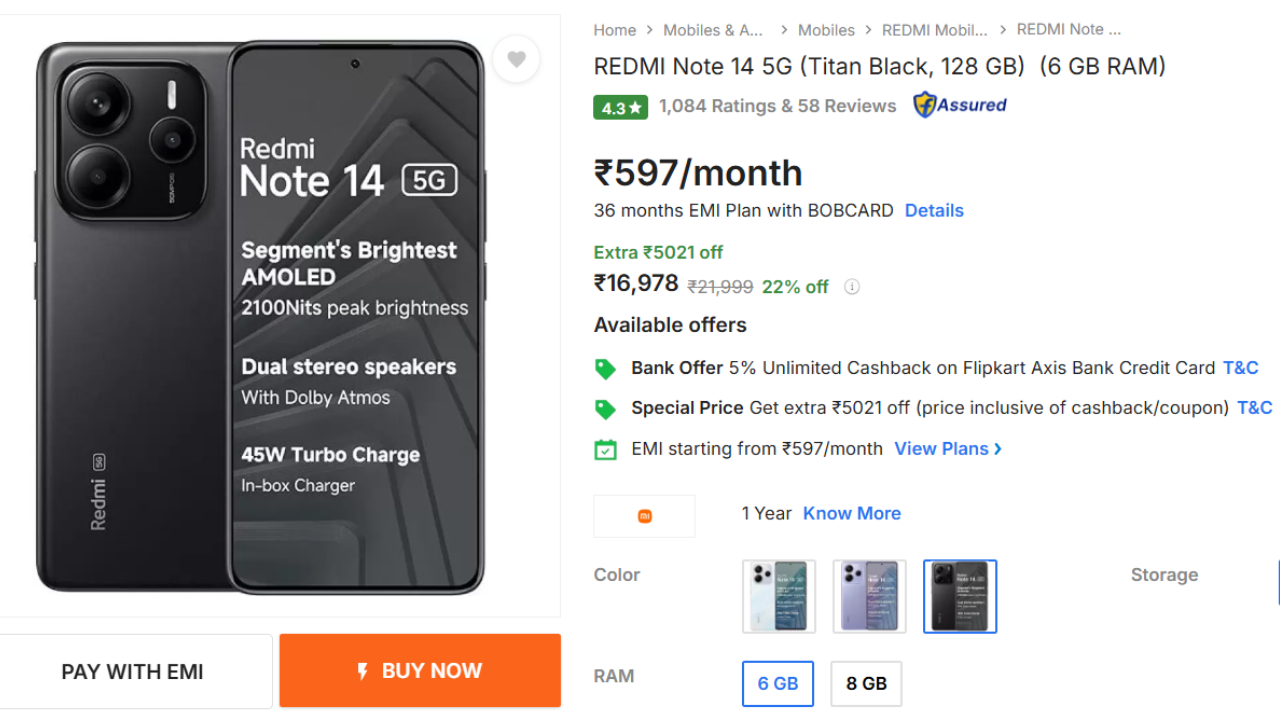Expand the REDMI Mobil... breadcrumb
This screenshot has height=720, width=1280.
click(934, 30)
